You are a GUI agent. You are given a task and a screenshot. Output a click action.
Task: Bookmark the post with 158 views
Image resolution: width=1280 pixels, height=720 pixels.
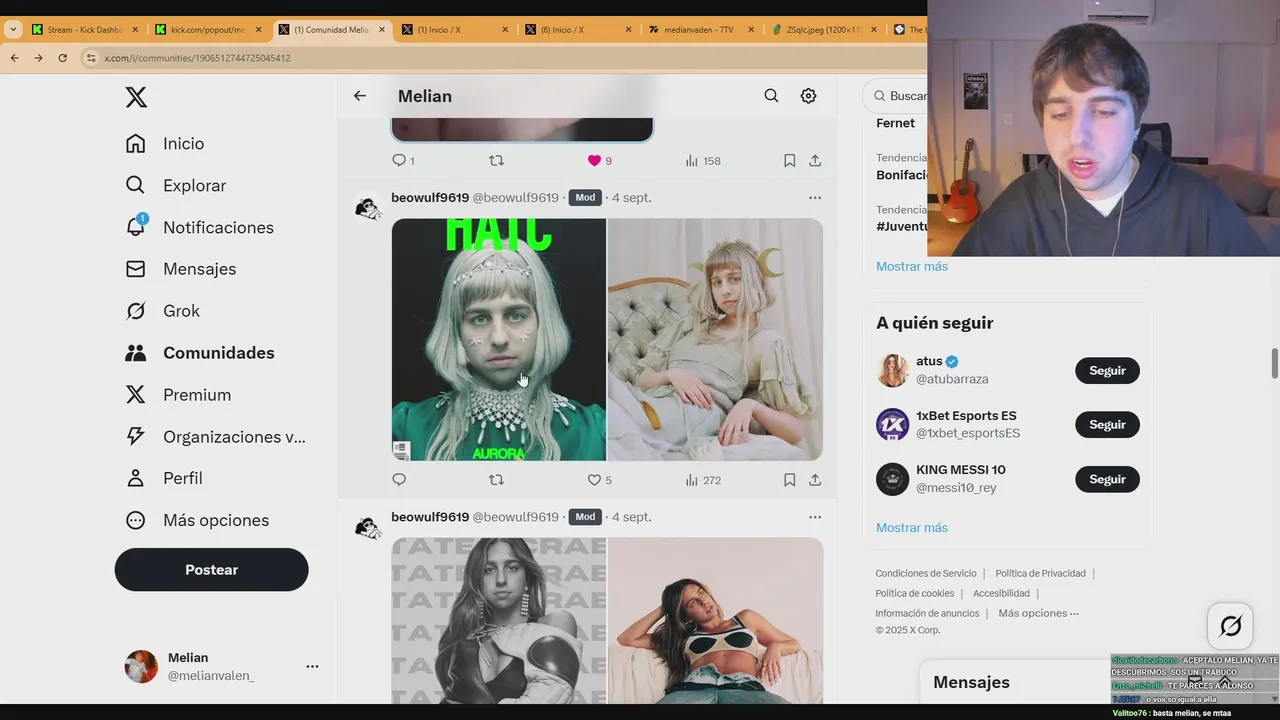789,160
